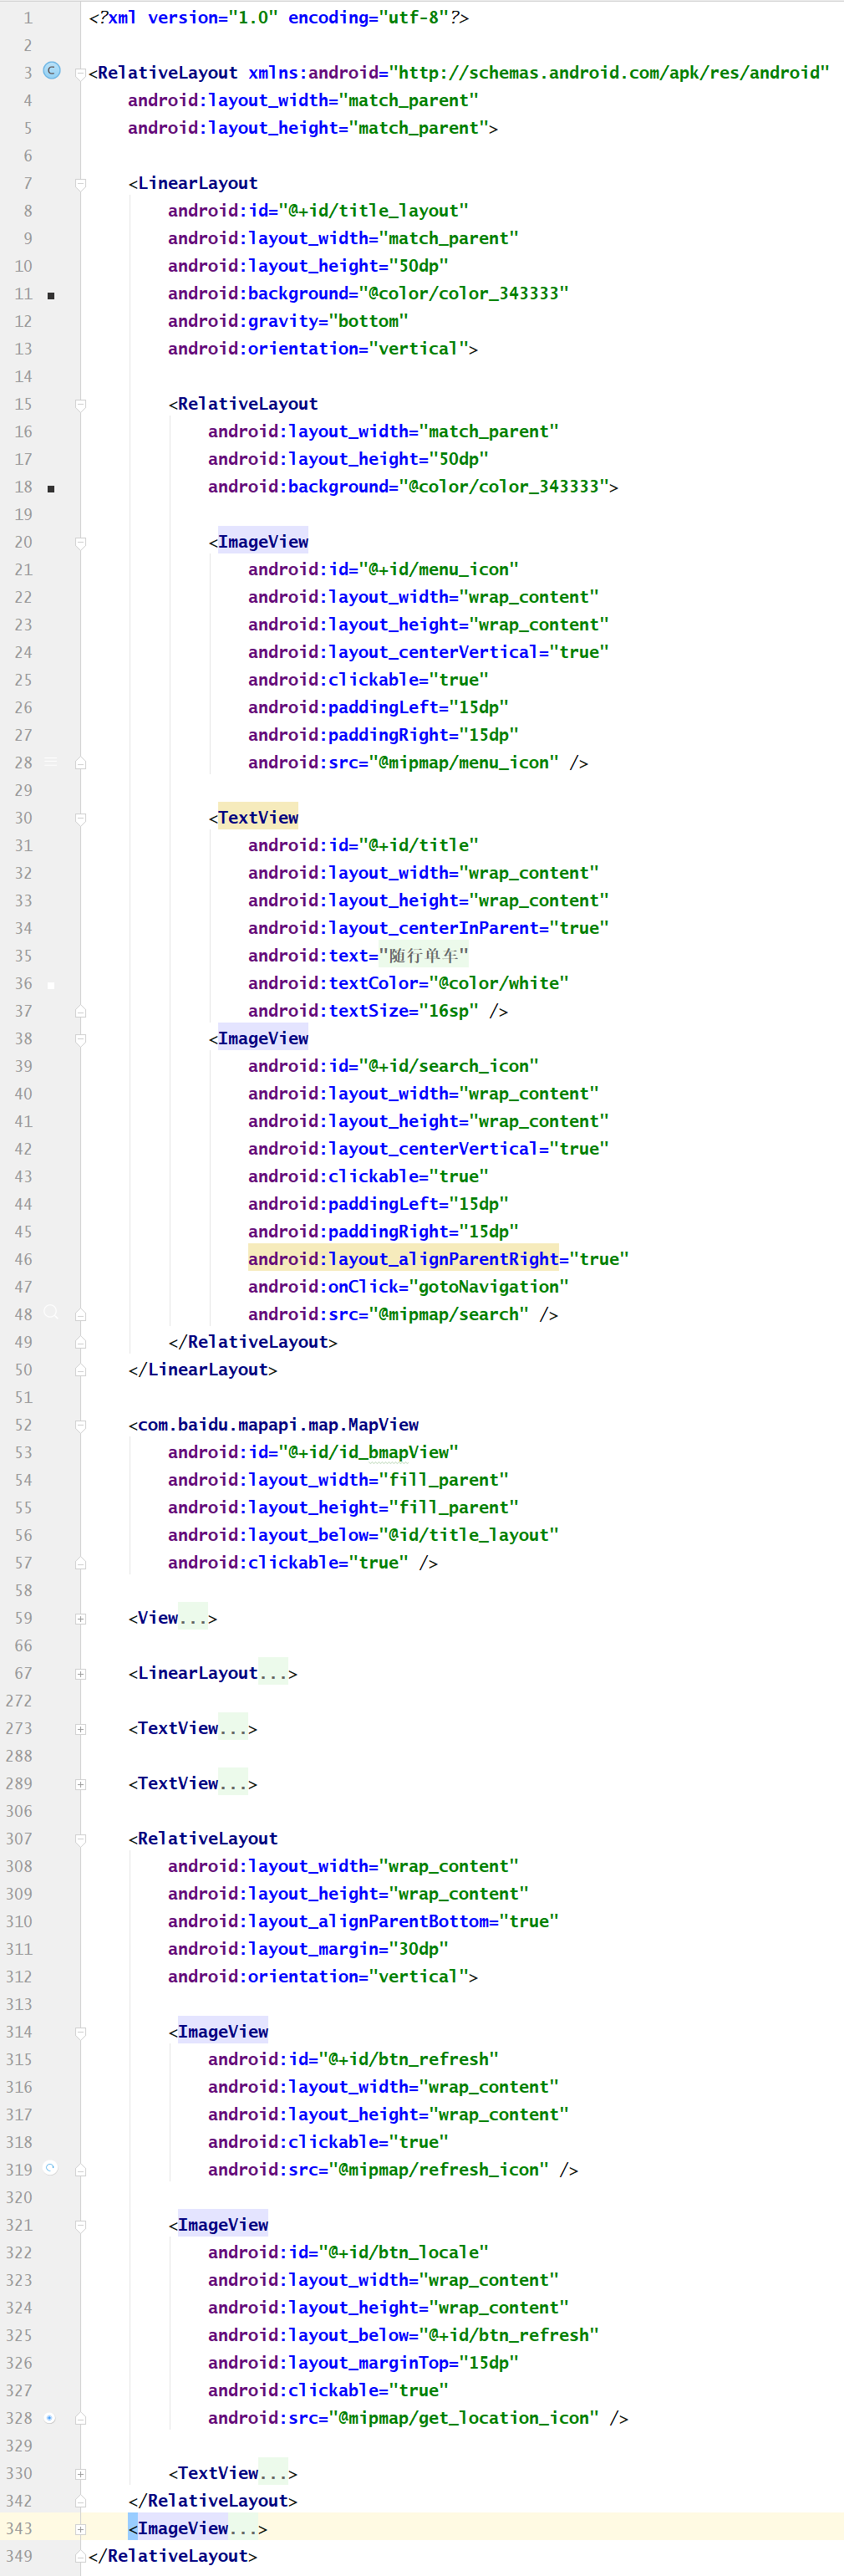Open the white color swatch on line 36
Image resolution: width=844 pixels, height=2576 pixels.
coord(51,985)
